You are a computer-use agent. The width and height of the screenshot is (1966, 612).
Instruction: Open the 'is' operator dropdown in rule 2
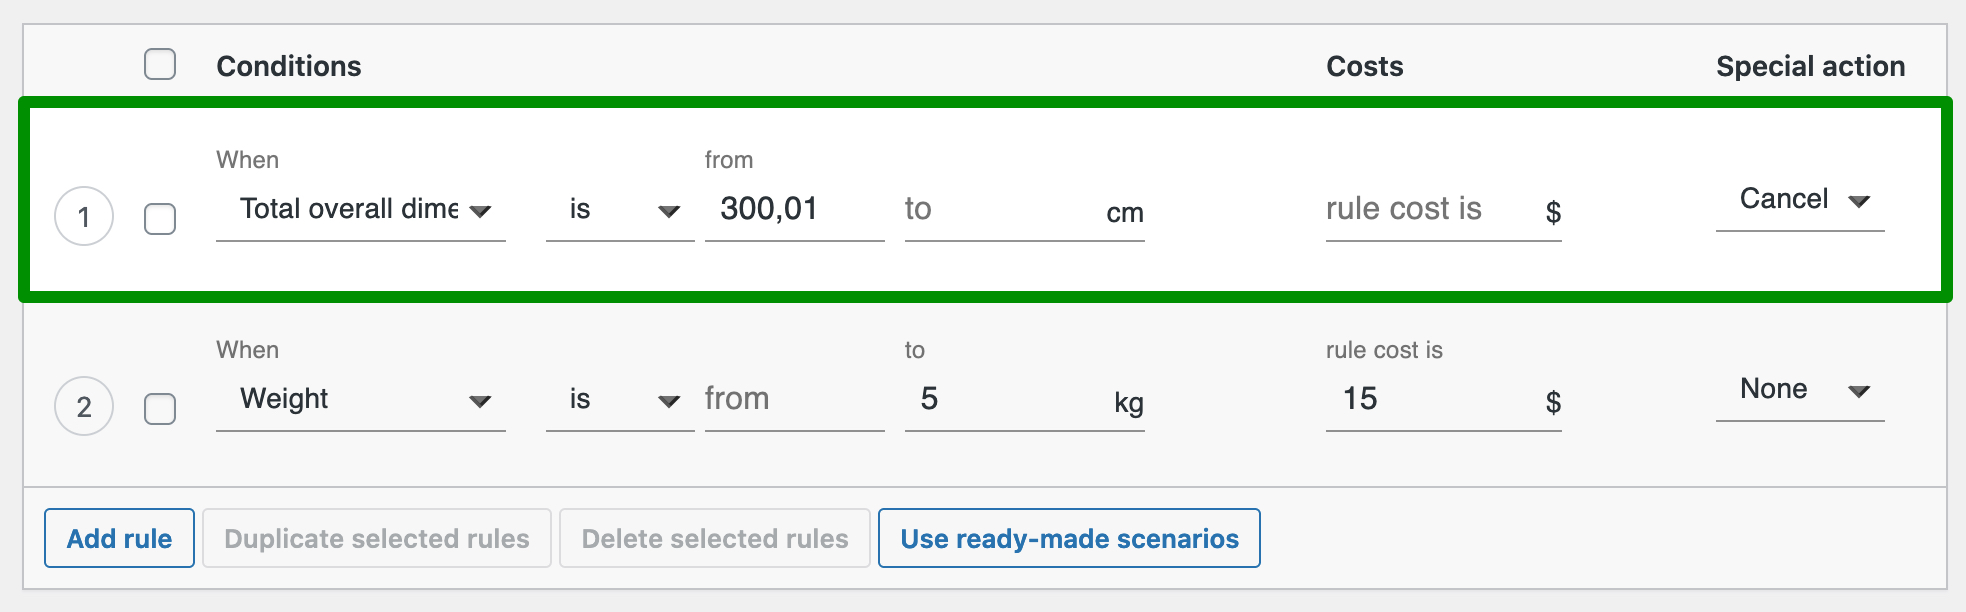[x=618, y=399]
